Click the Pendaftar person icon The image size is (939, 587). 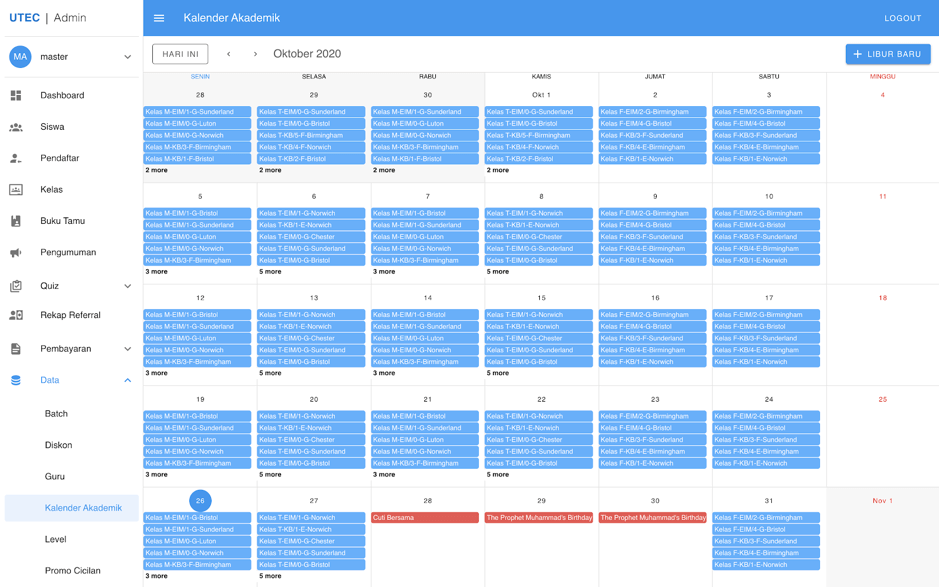click(x=16, y=158)
